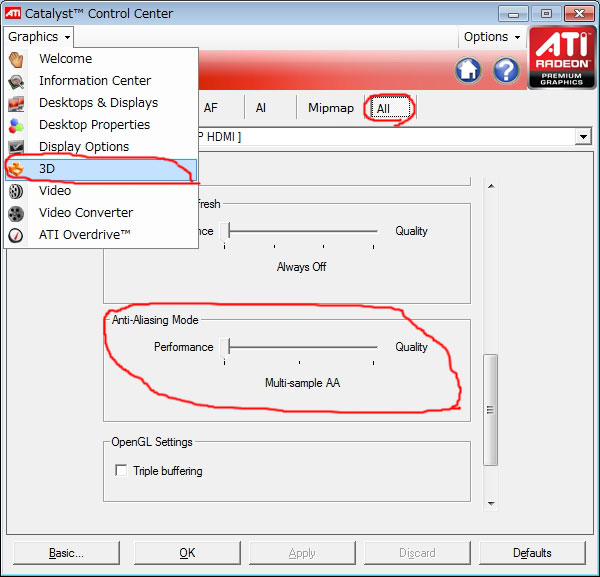Open the Video menu entry
The width and height of the screenshot is (600, 577).
(x=101, y=191)
